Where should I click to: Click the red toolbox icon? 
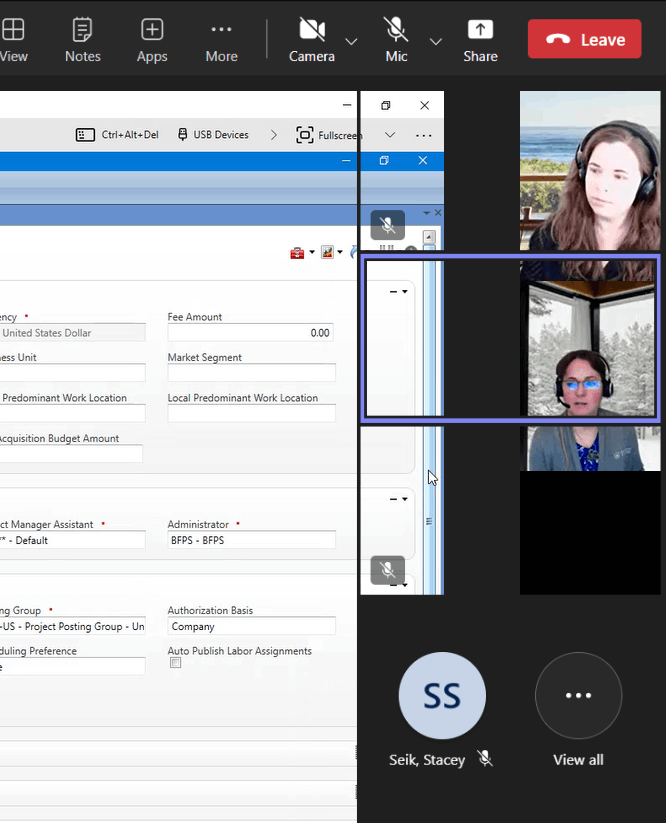297,253
